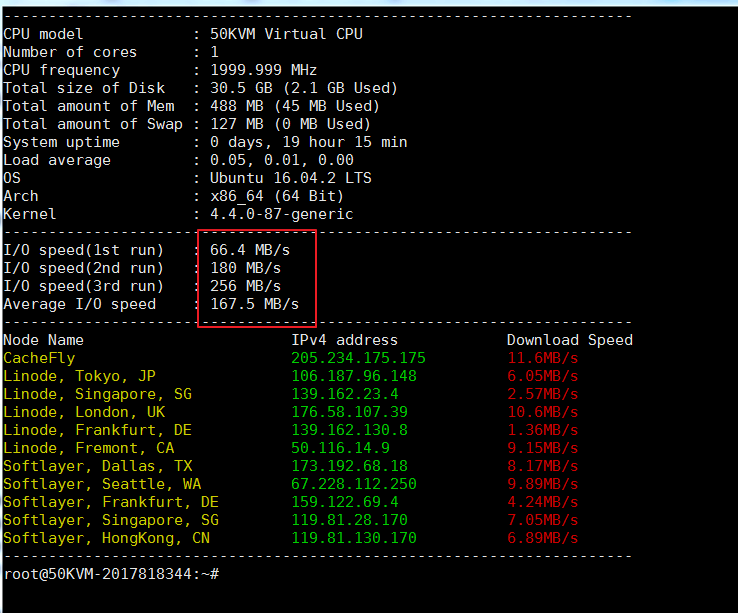The width and height of the screenshot is (738, 613).
Task: Click the Softlayer, Seattle, WA node name
Action: [102, 484]
